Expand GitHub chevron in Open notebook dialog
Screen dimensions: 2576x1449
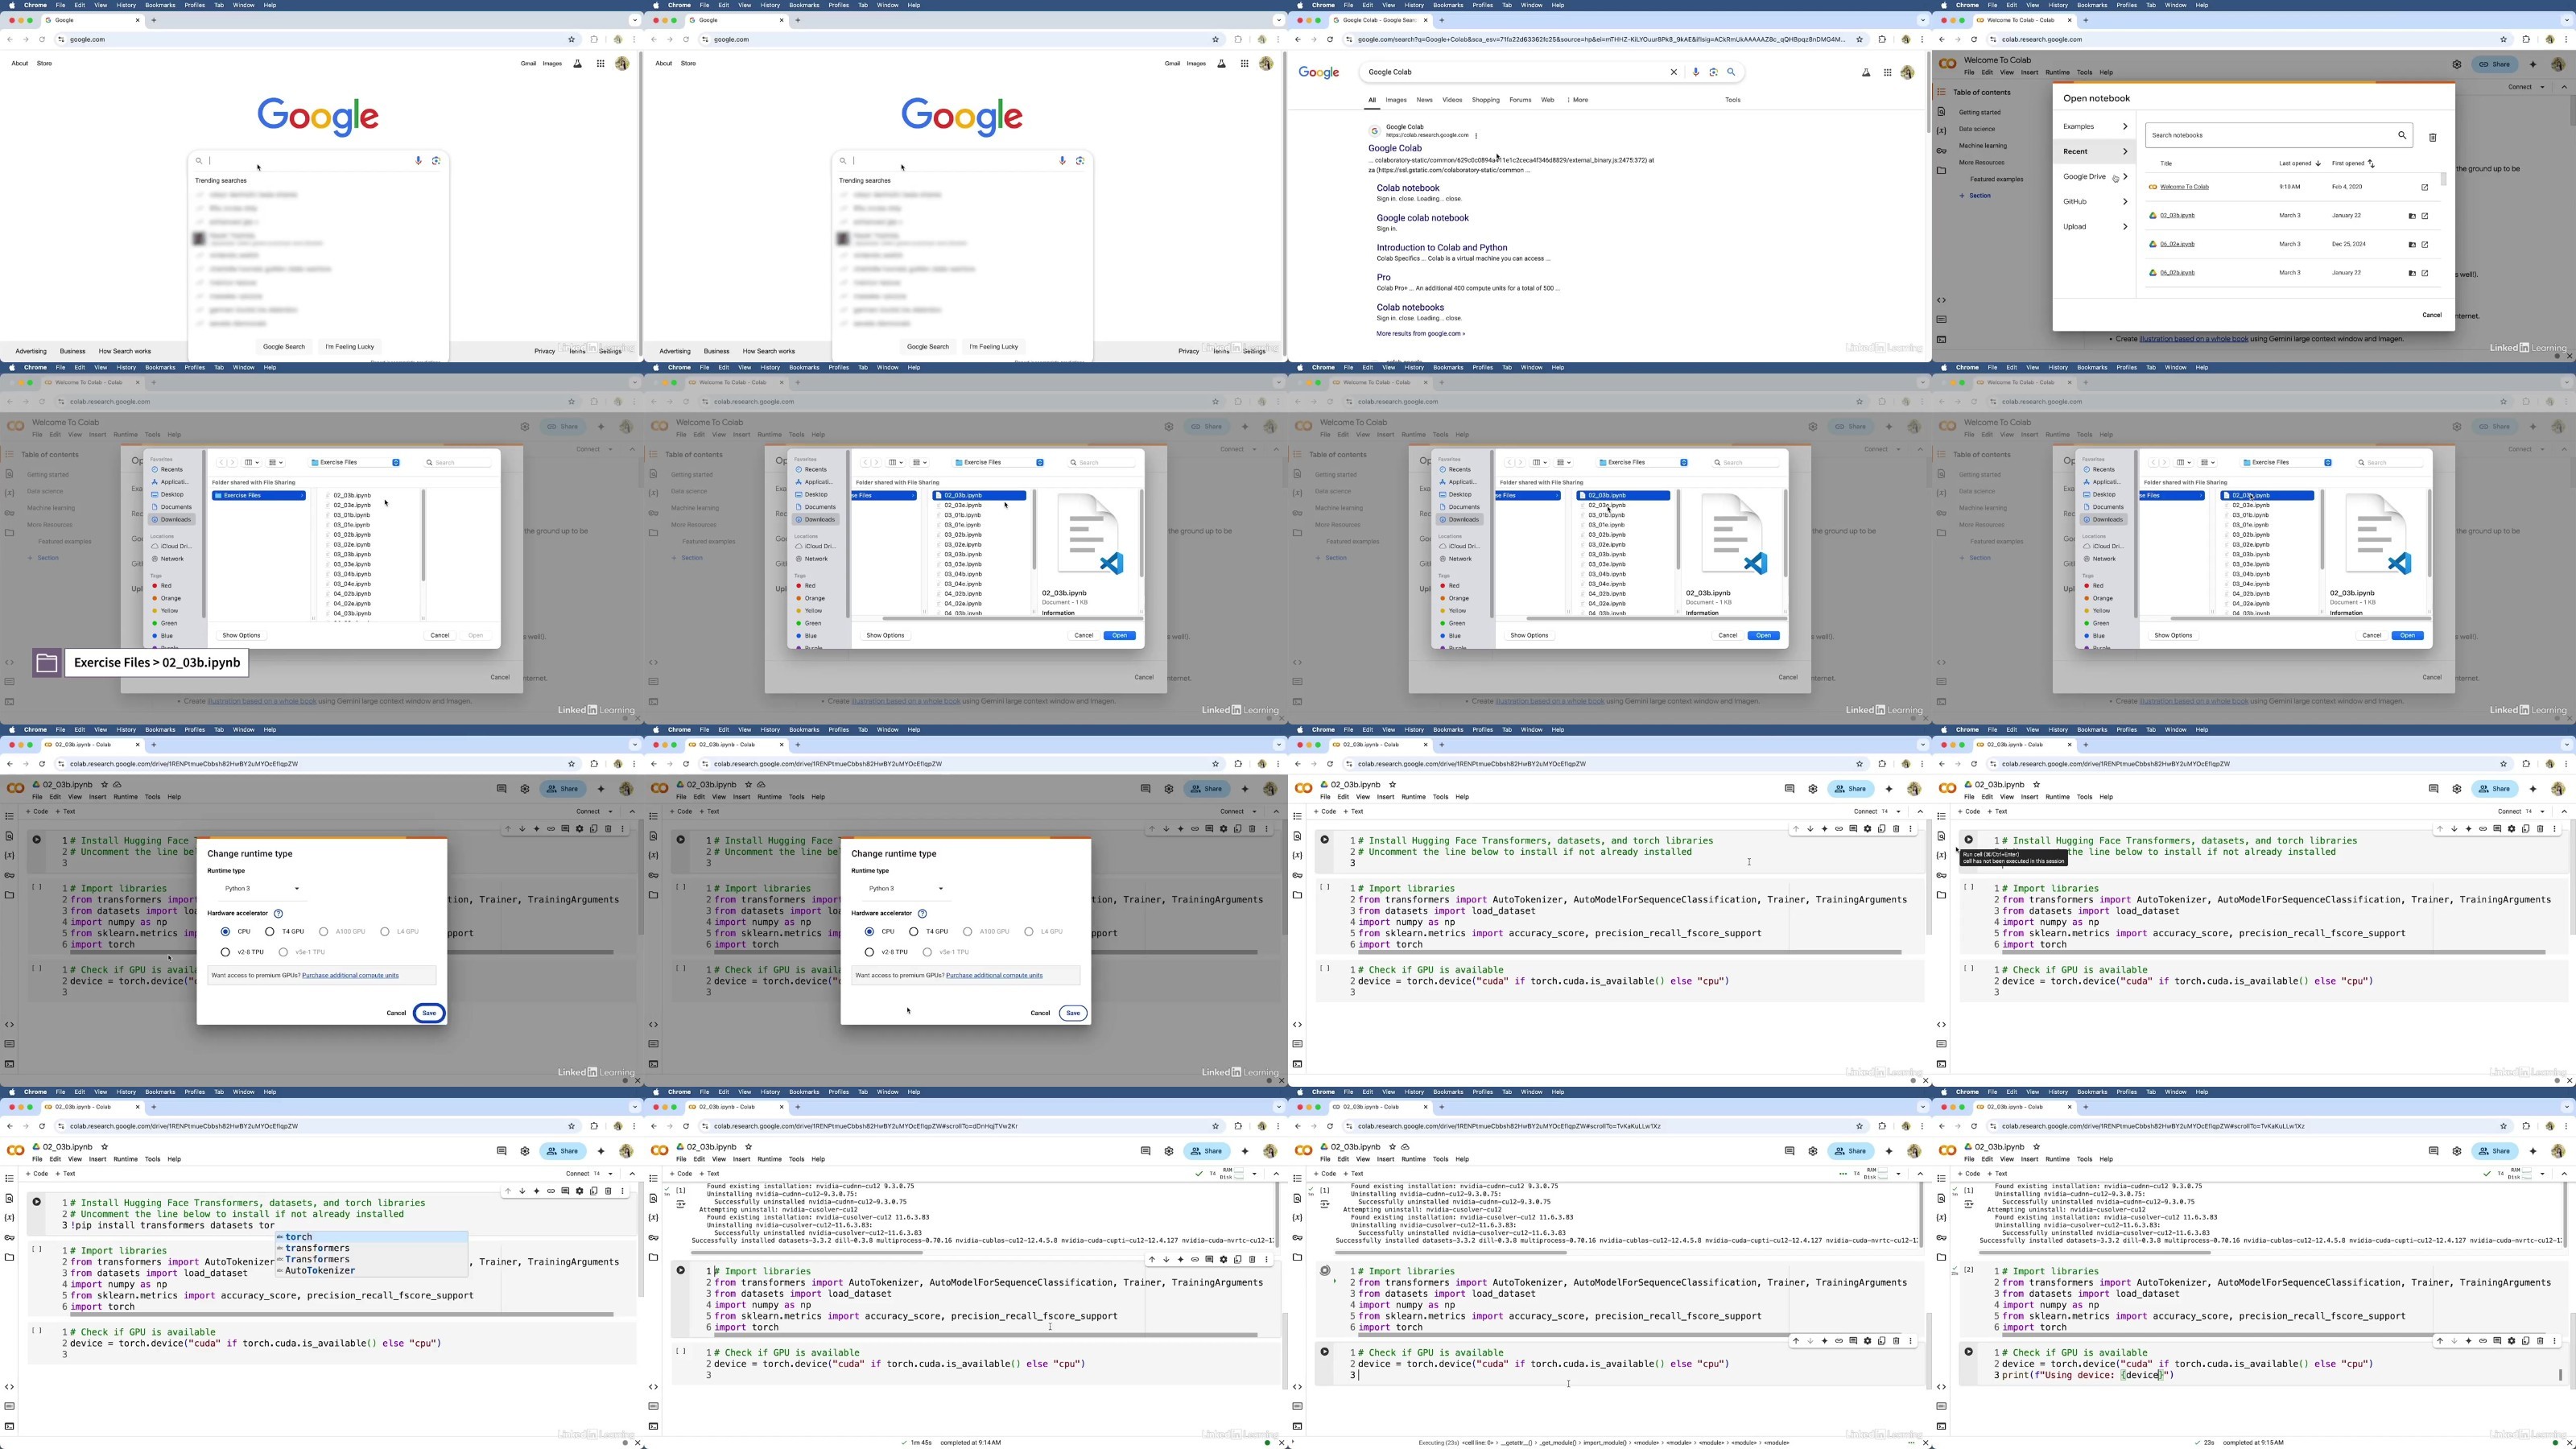click(2125, 201)
